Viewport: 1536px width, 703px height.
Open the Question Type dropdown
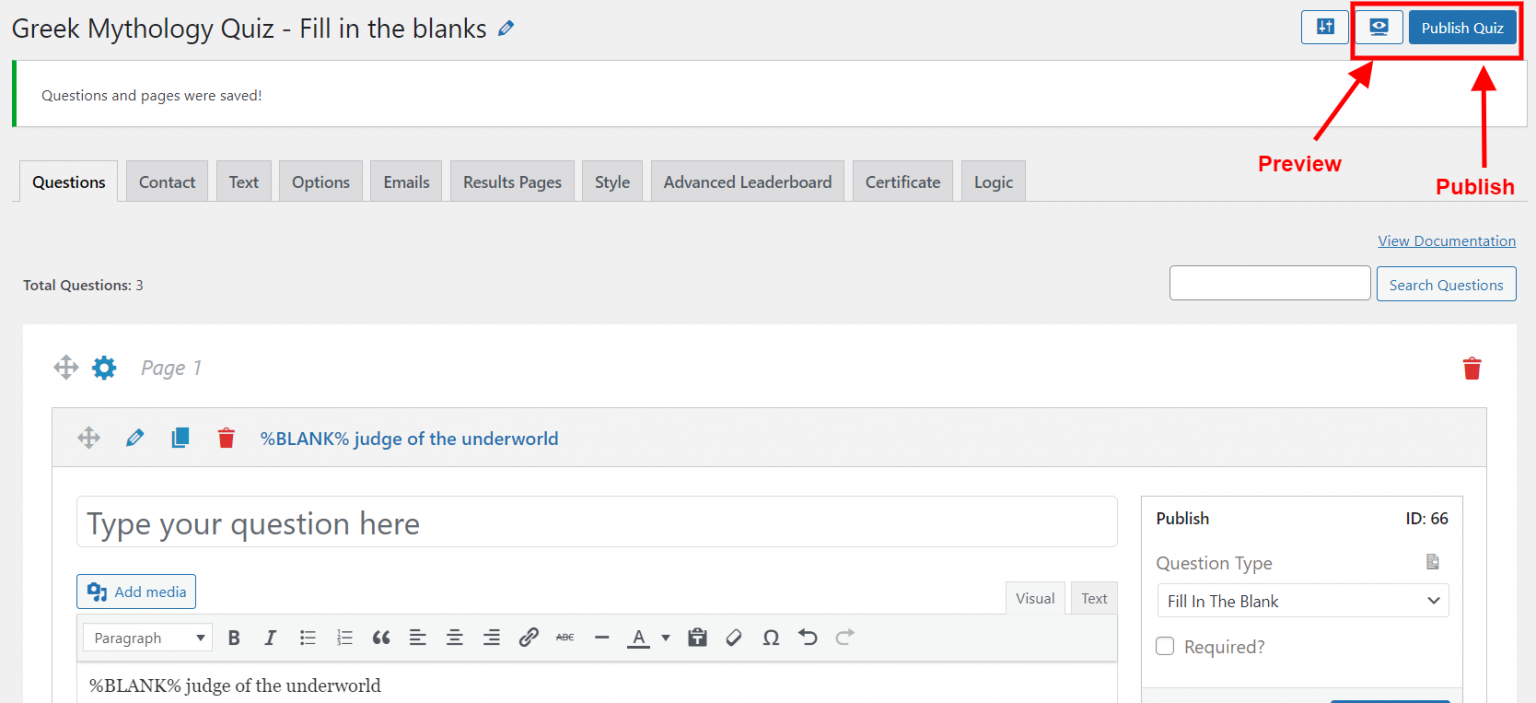[1302, 601]
